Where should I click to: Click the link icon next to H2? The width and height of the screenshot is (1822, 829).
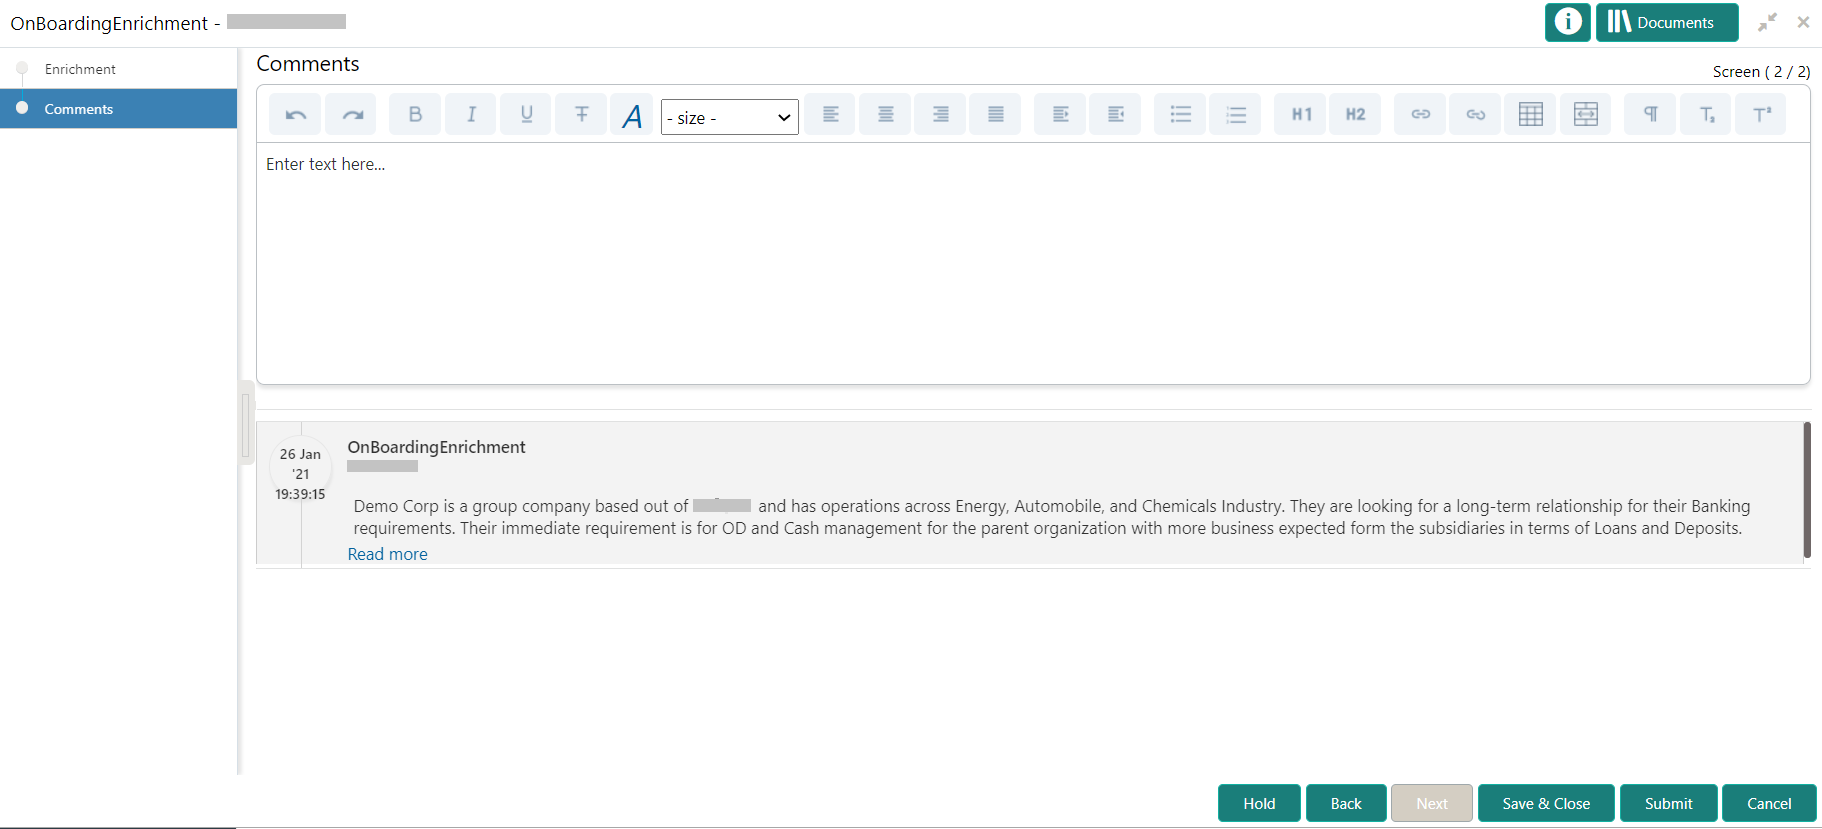pos(1420,114)
